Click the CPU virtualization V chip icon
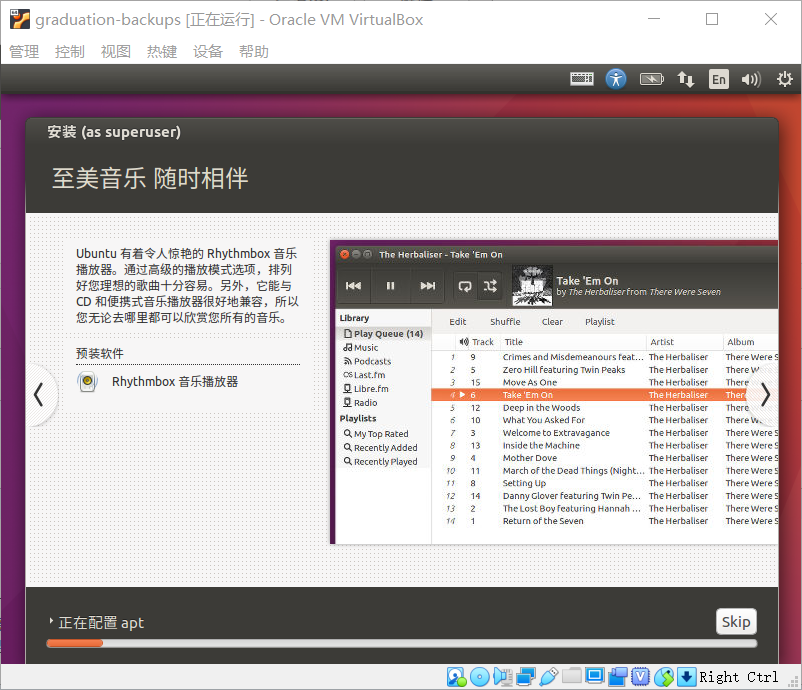 [640, 677]
